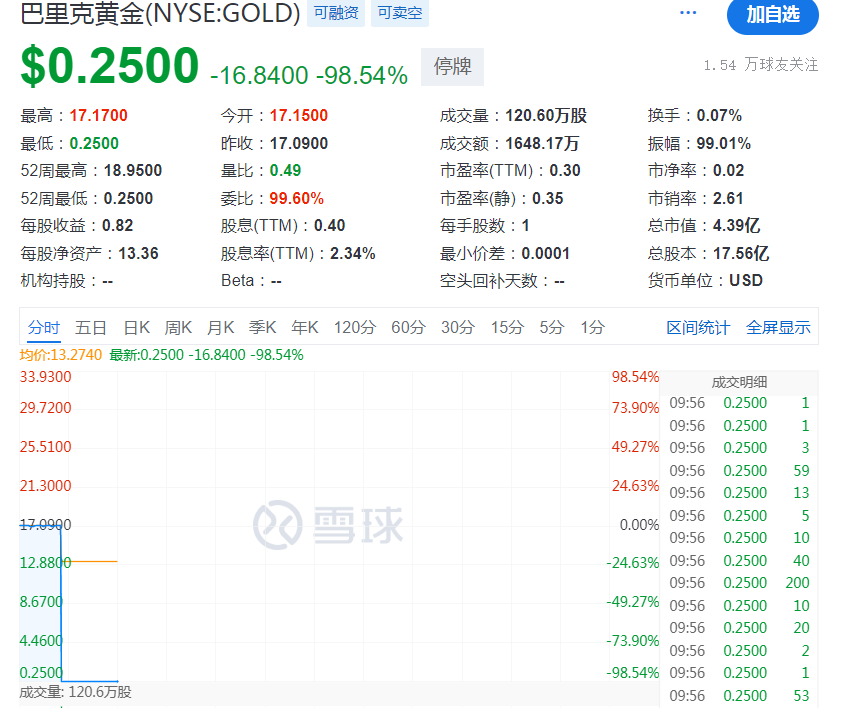The height and width of the screenshot is (708, 850).
Task: Click the 总股本 value 17.56亿
Action: point(741,254)
